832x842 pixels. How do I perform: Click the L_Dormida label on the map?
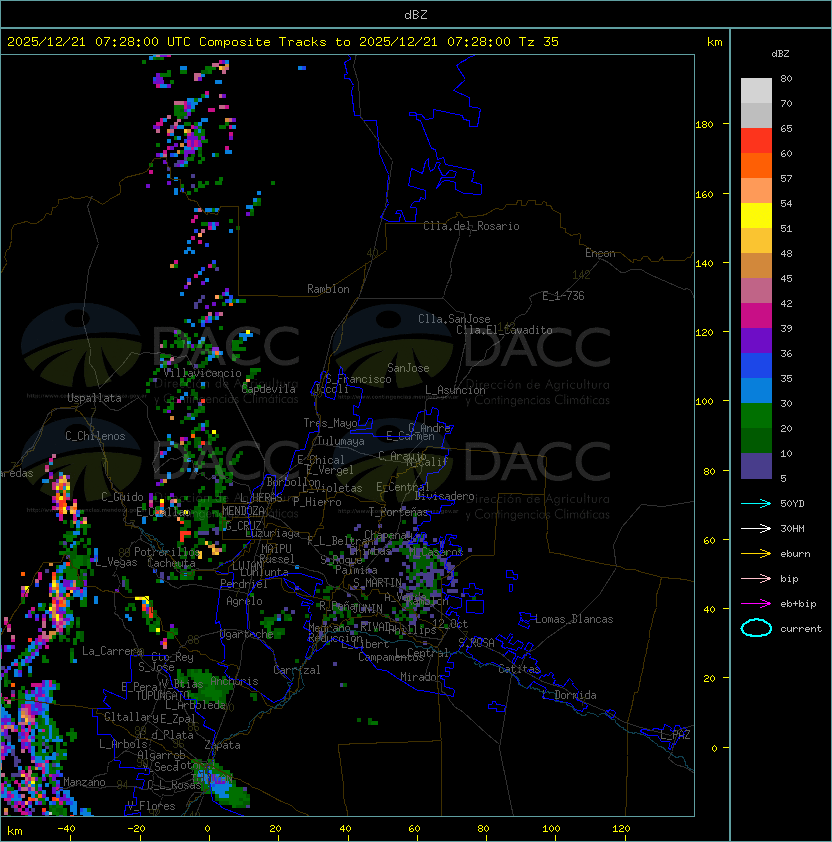point(569,695)
